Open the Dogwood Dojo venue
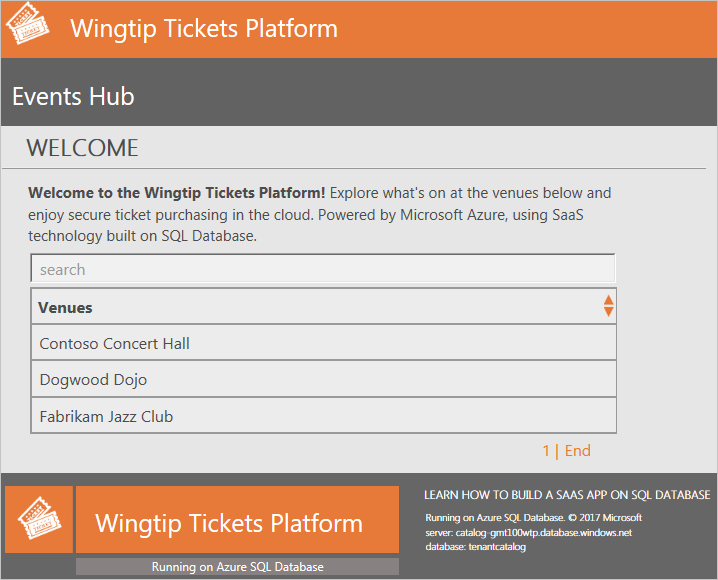718x580 pixels. pos(93,379)
